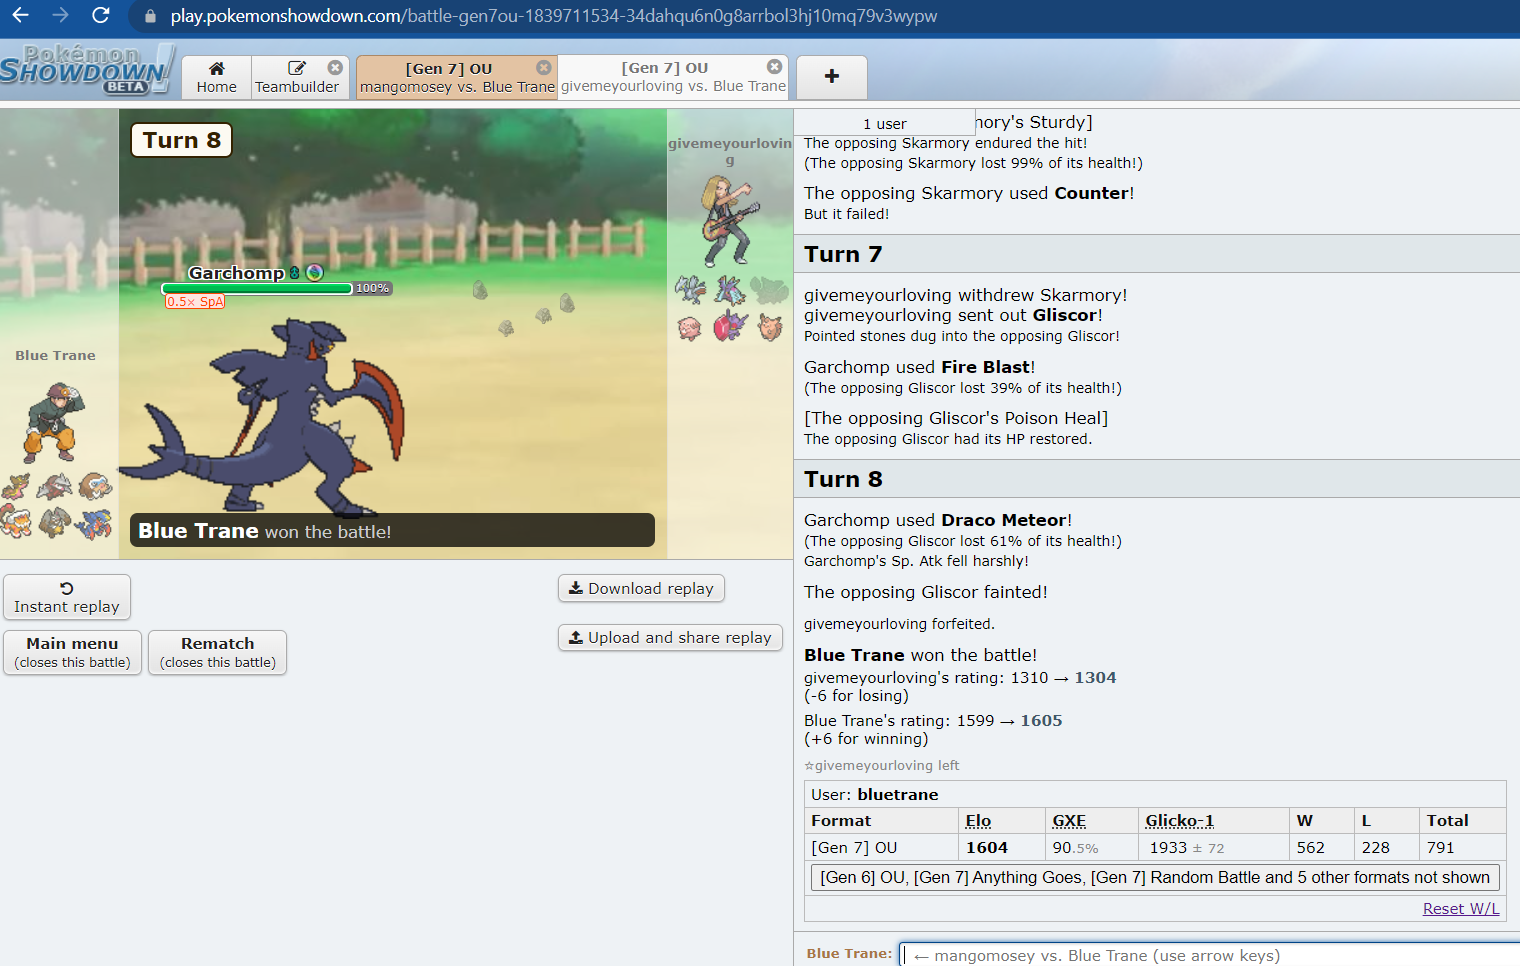Viewport: 1520px width, 966px height.
Task: Follow the Reset W/L link
Action: [x=1460, y=908]
